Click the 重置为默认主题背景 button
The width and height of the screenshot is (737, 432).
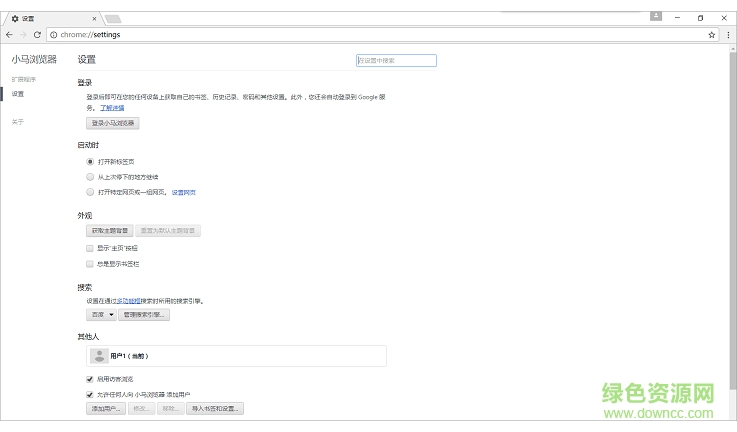pos(168,231)
